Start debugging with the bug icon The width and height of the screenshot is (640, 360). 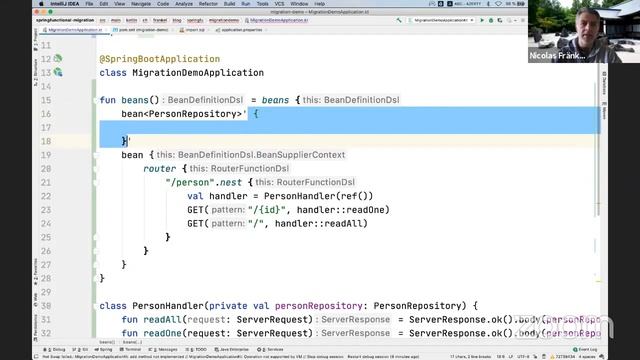(491, 20)
